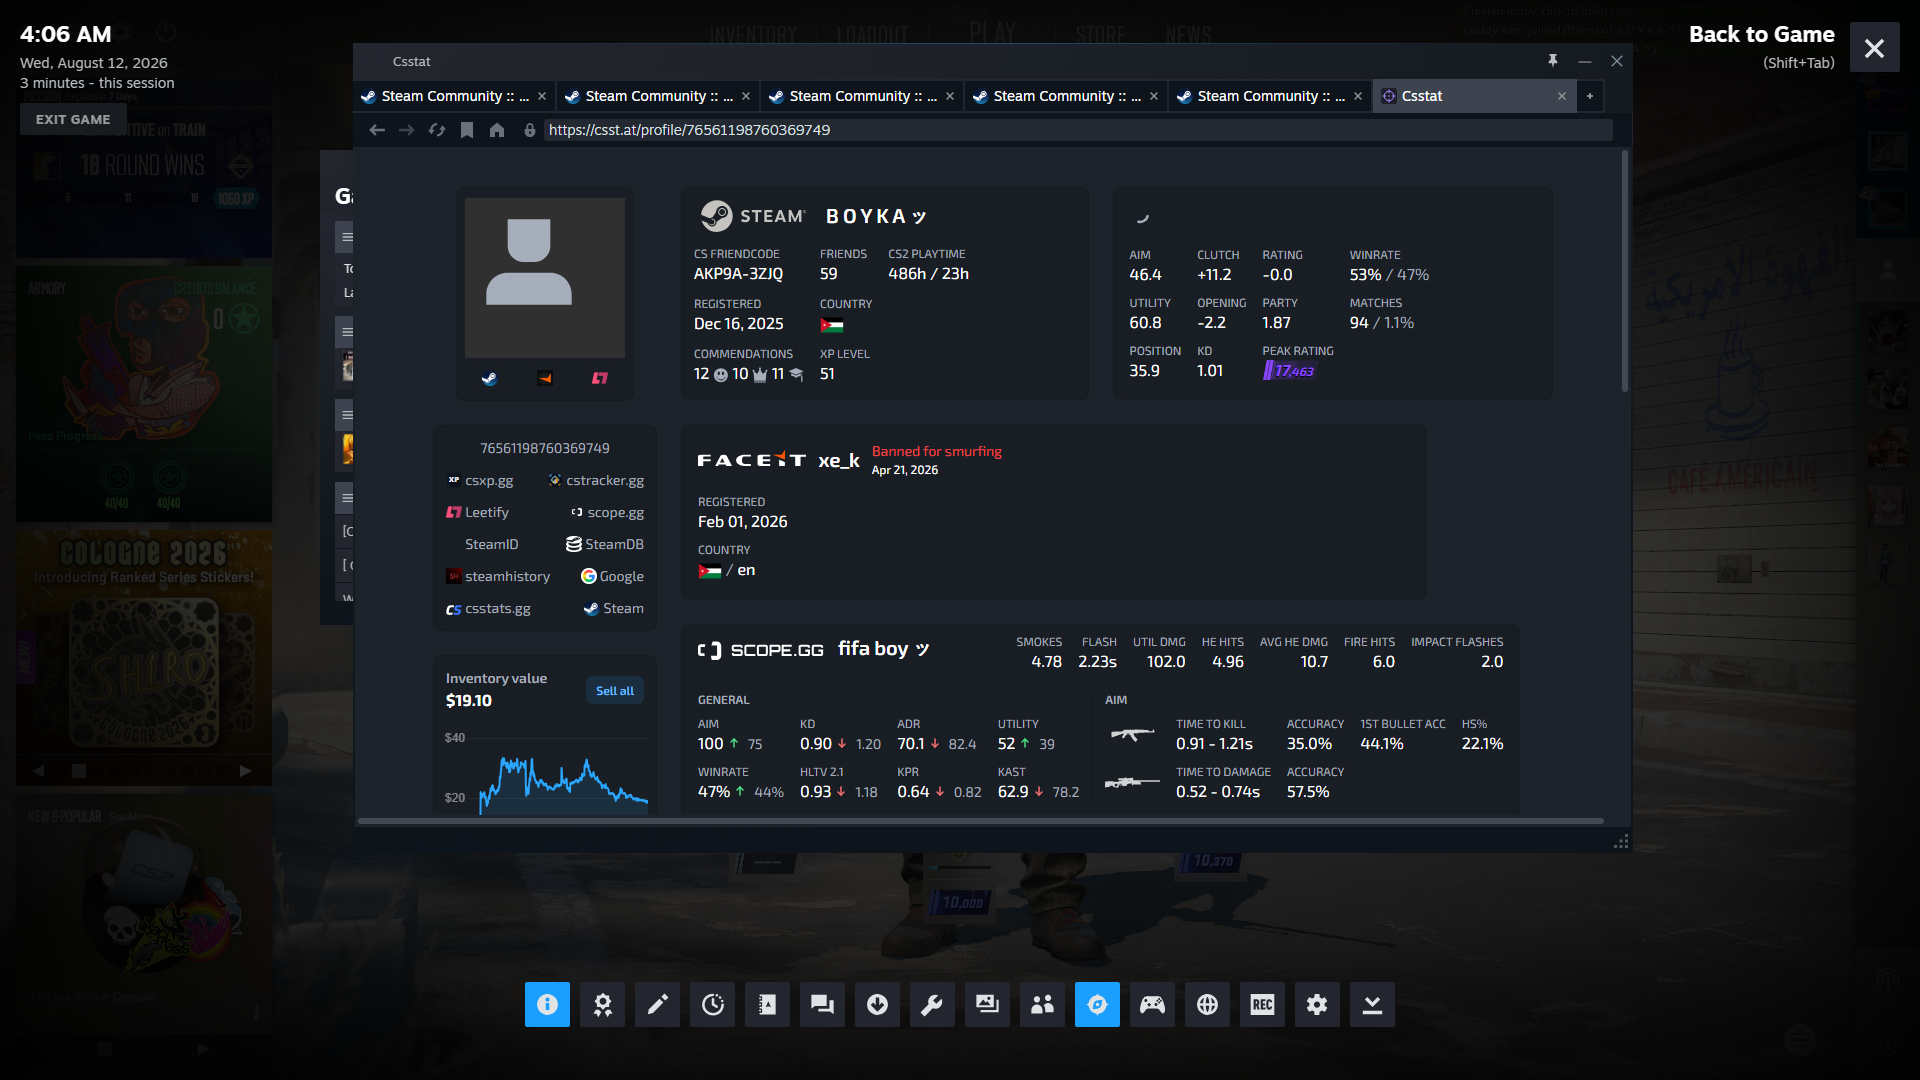
Task: Open the clock playtime icon in overlay bar
Action: click(712, 1004)
